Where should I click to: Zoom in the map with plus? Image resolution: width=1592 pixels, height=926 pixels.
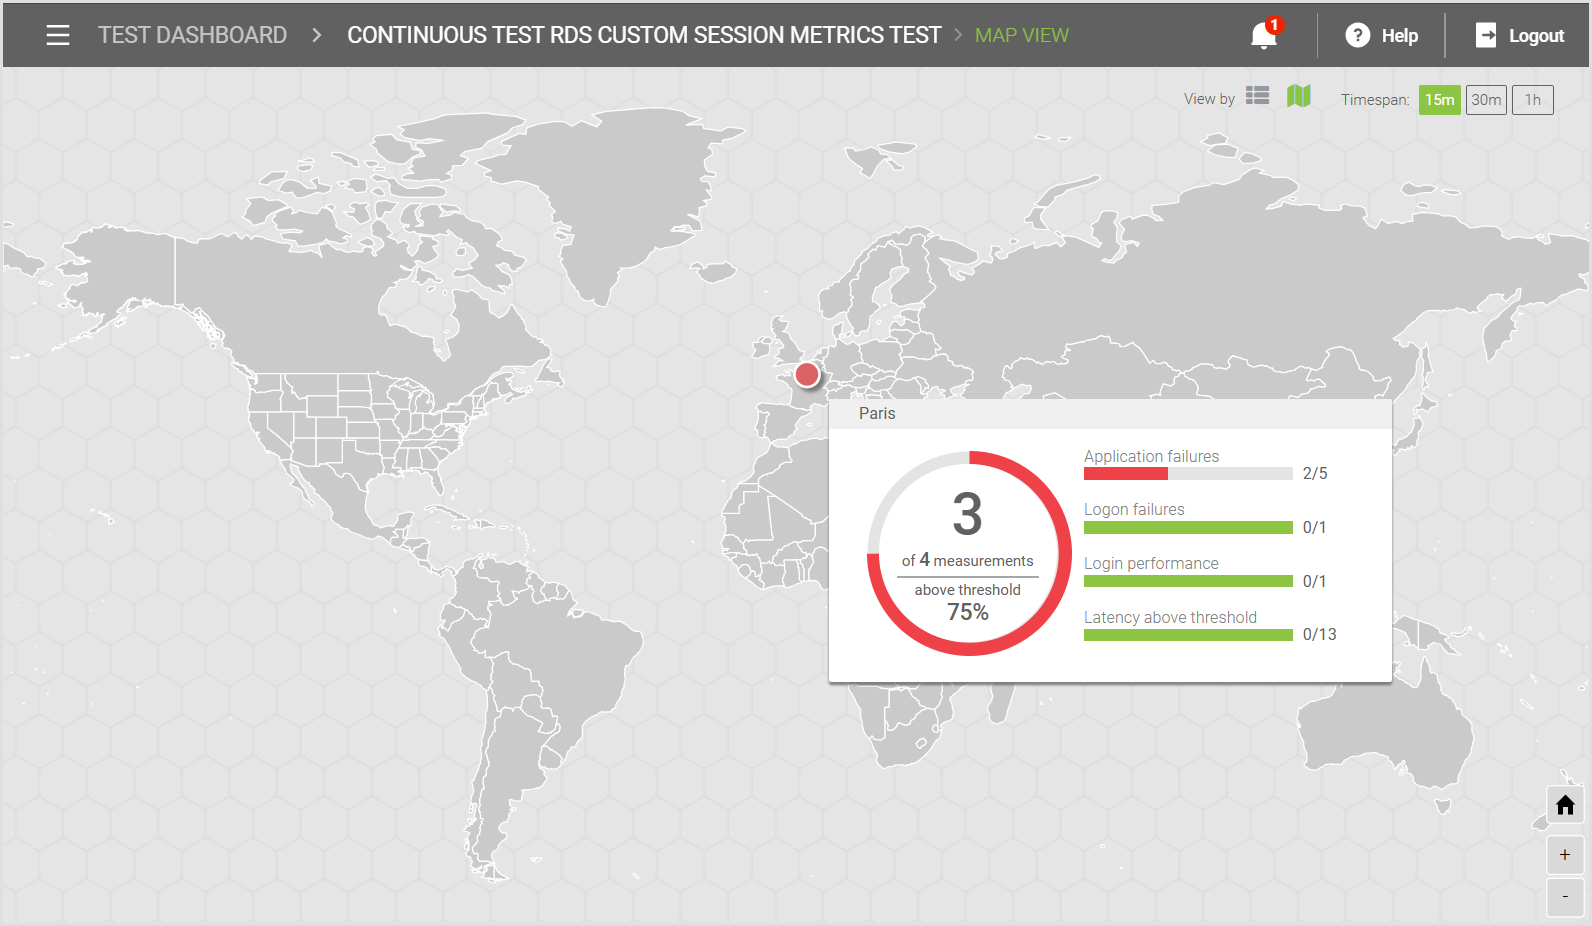pos(1565,855)
